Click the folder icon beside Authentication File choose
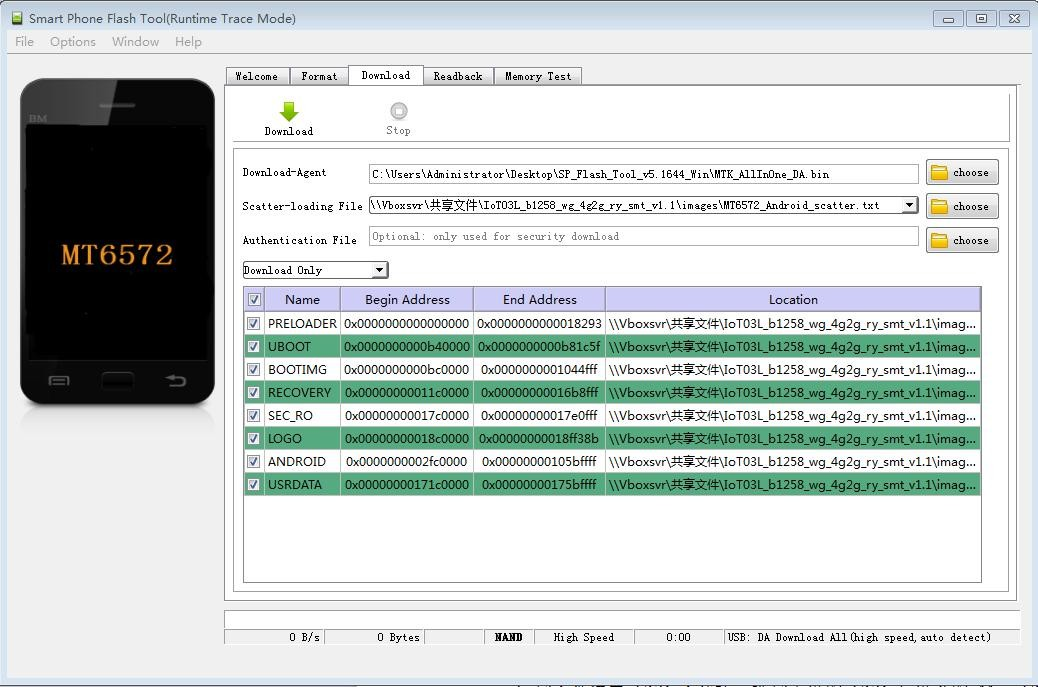Viewport: 1038px width, 687px height. pyautogui.click(x=939, y=240)
